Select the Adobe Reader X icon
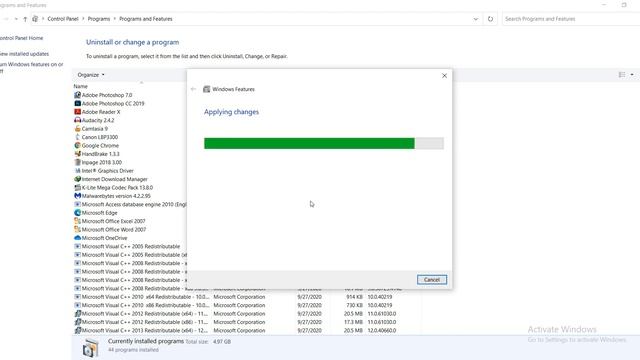 (x=78, y=112)
